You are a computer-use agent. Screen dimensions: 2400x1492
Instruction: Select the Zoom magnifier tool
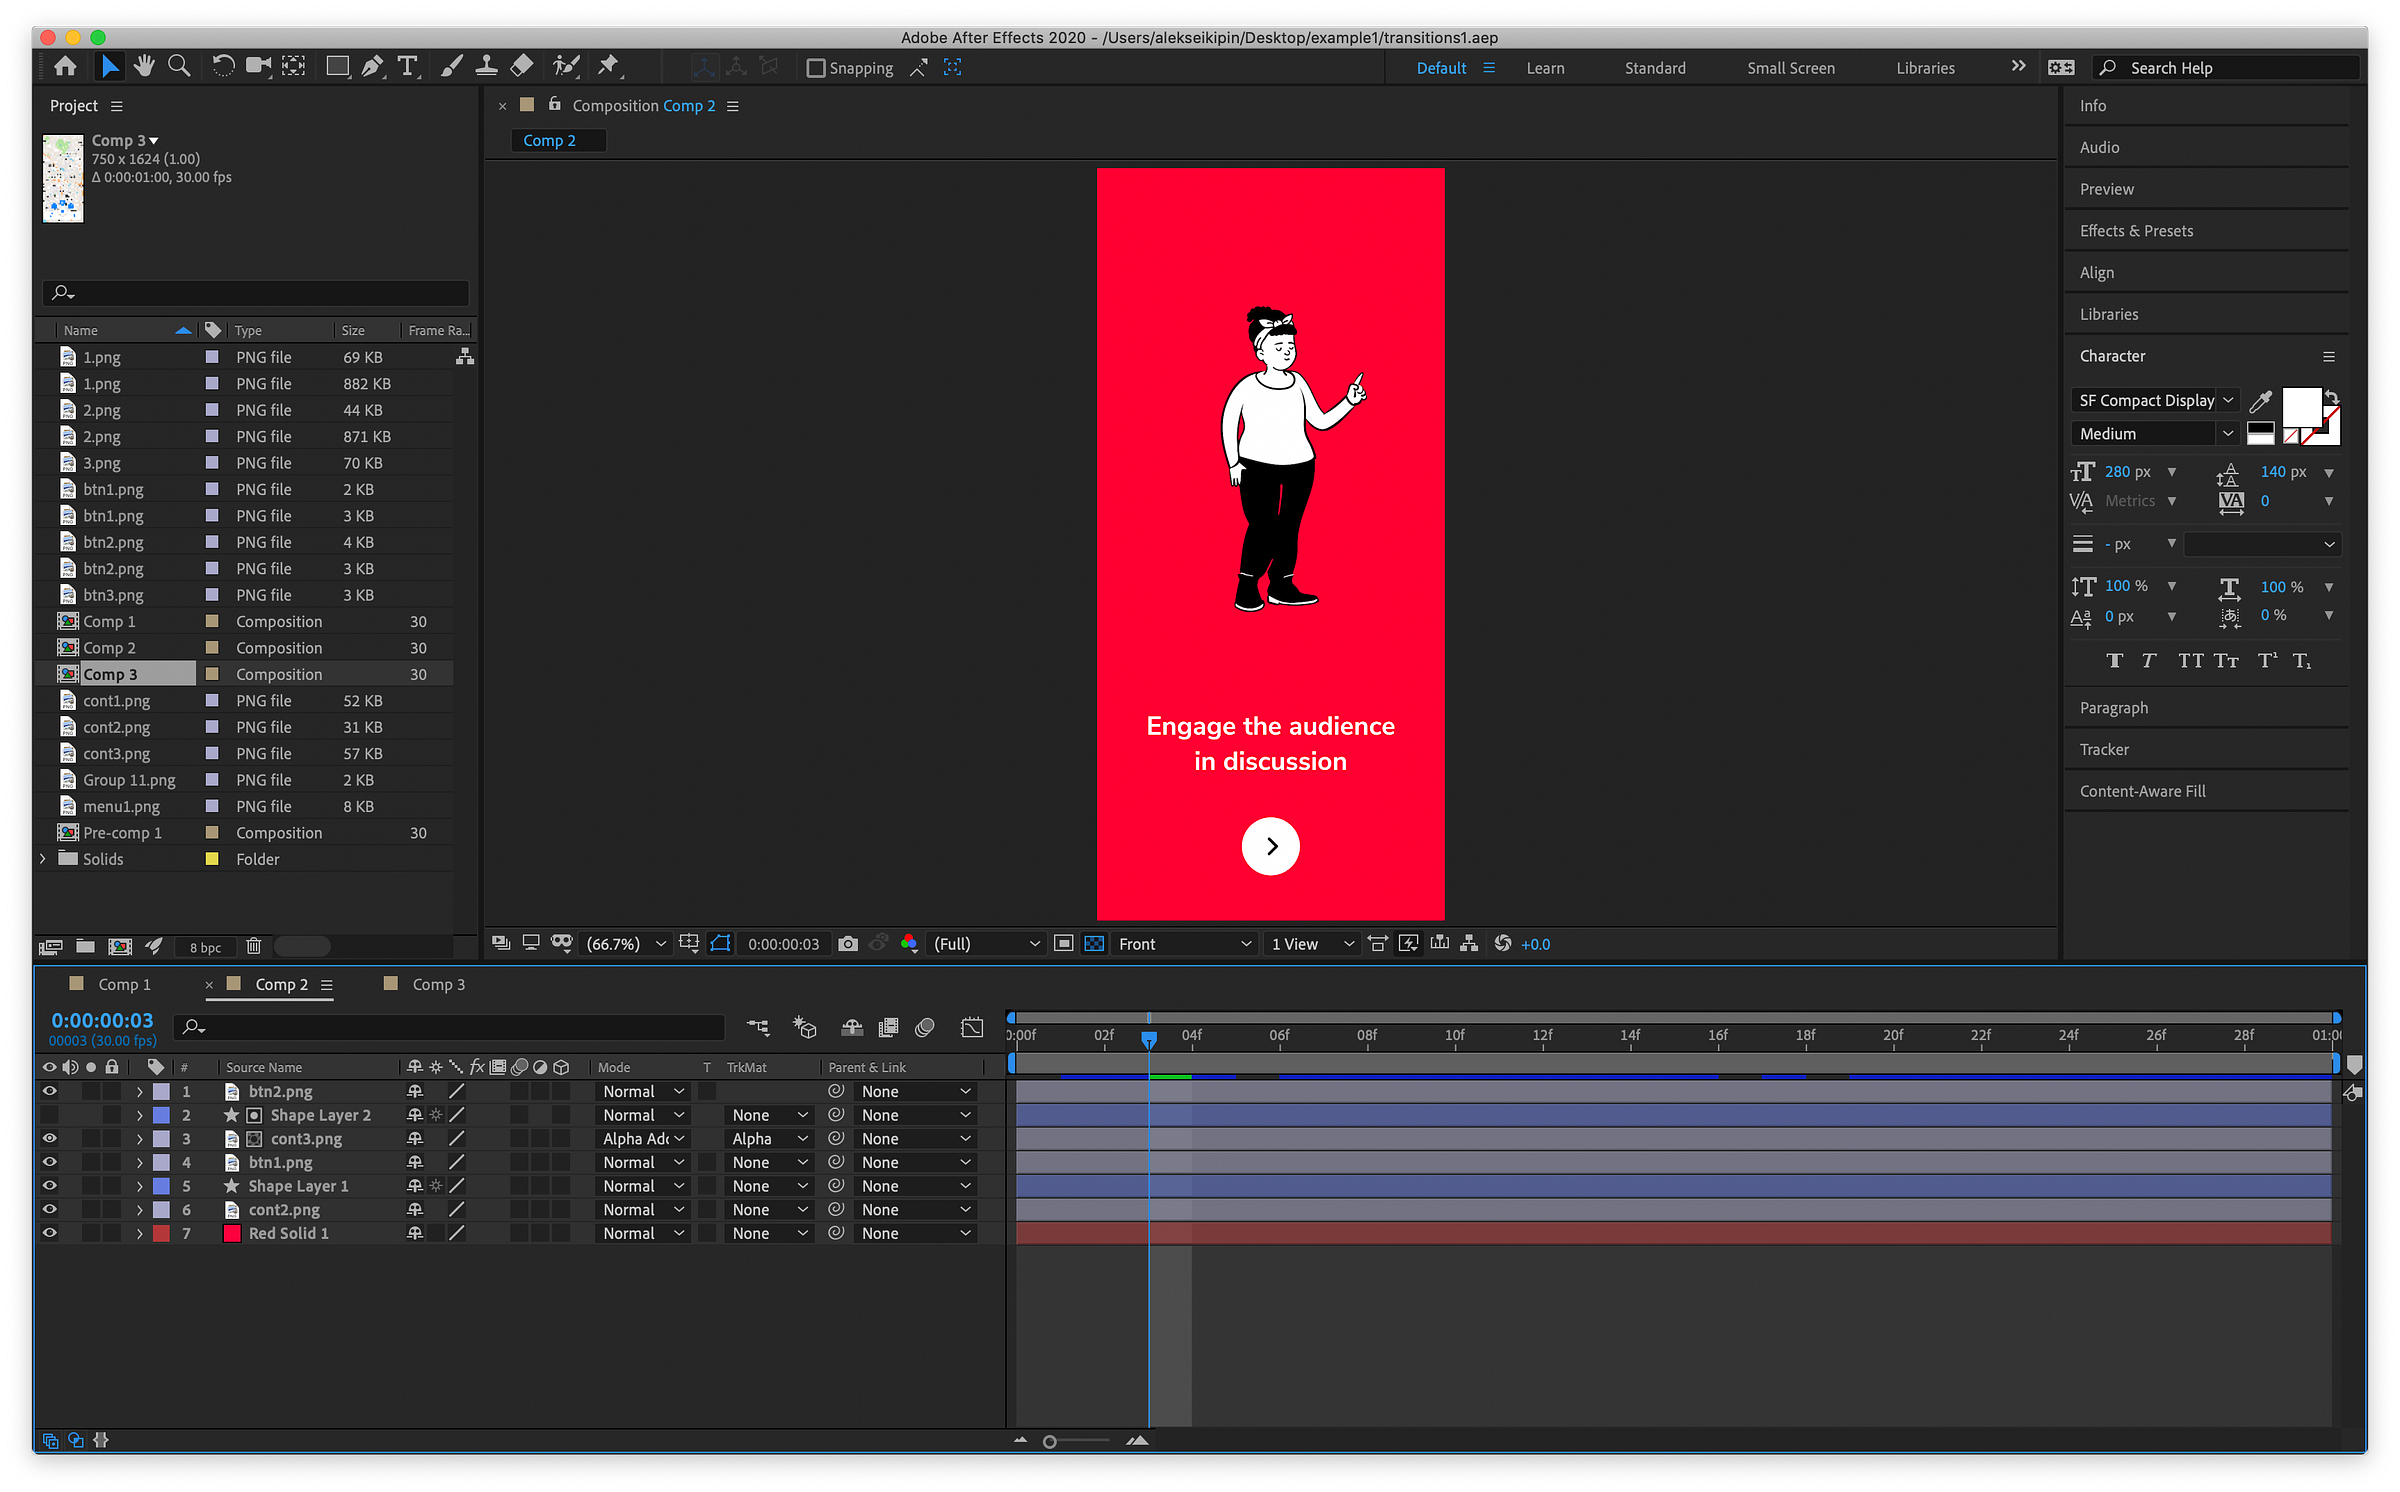click(x=179, y=67)
